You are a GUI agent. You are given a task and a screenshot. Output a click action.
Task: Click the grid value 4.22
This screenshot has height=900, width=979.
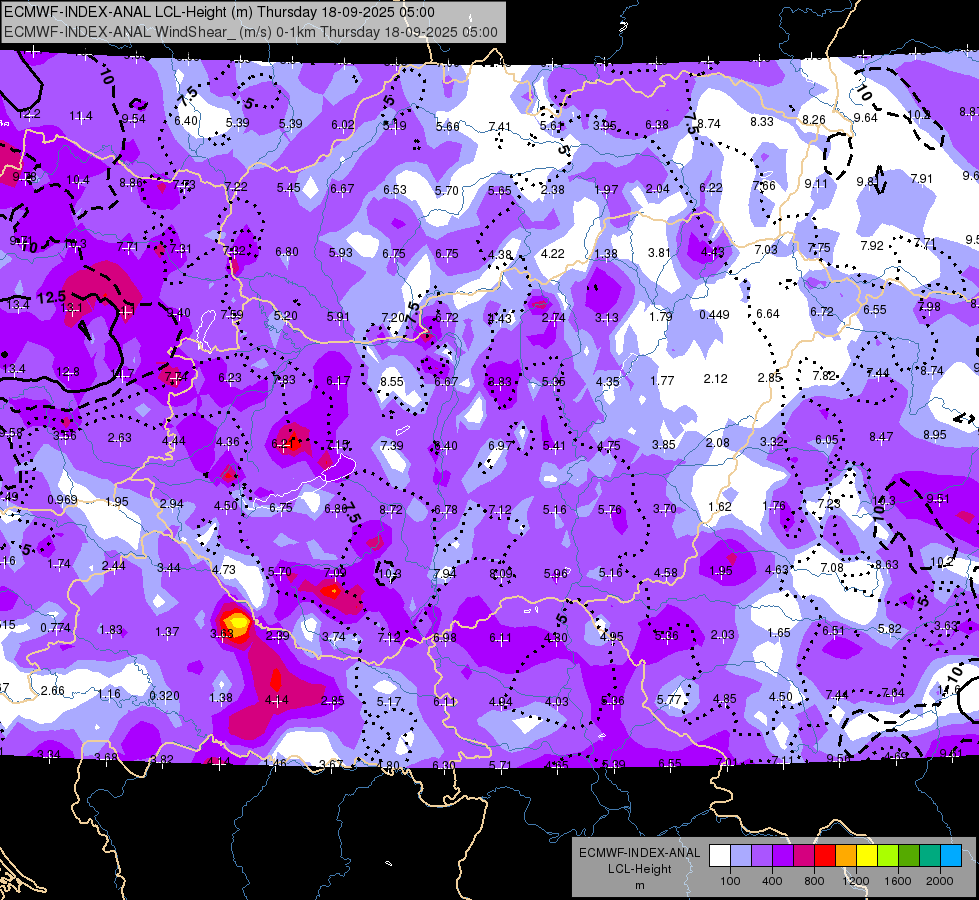point(553,254)
